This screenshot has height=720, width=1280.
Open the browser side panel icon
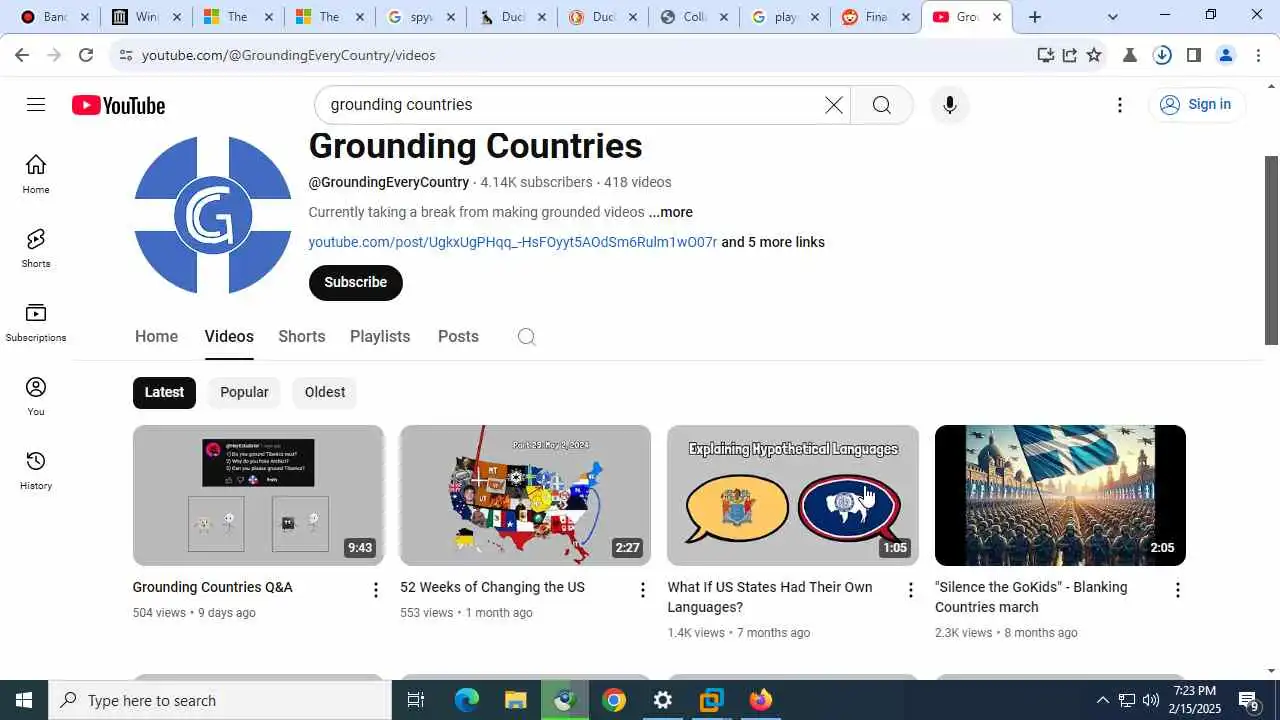1193,55
